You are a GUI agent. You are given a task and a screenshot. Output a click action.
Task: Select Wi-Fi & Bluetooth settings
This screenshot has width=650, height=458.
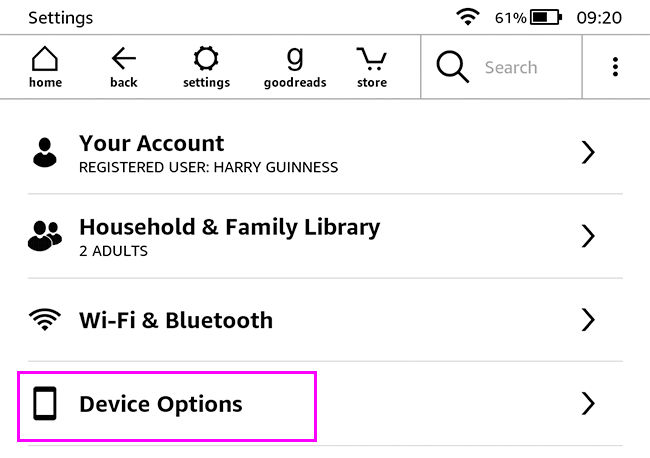point(176,320)
